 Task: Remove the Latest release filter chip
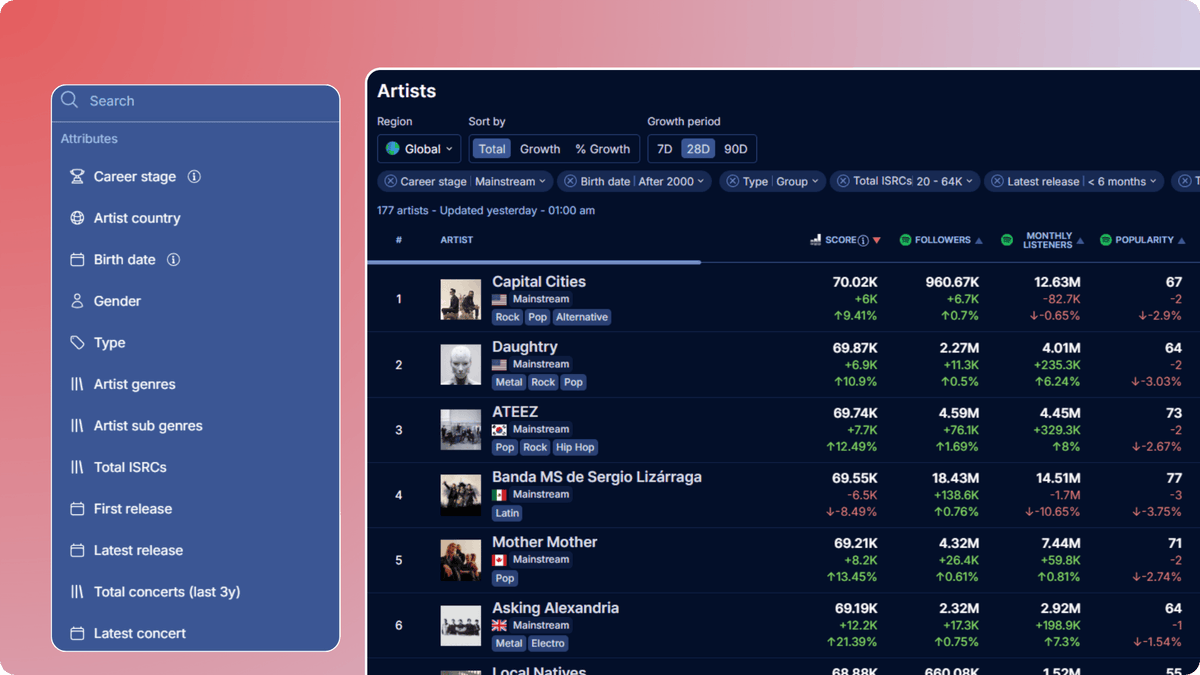(997, 181)
